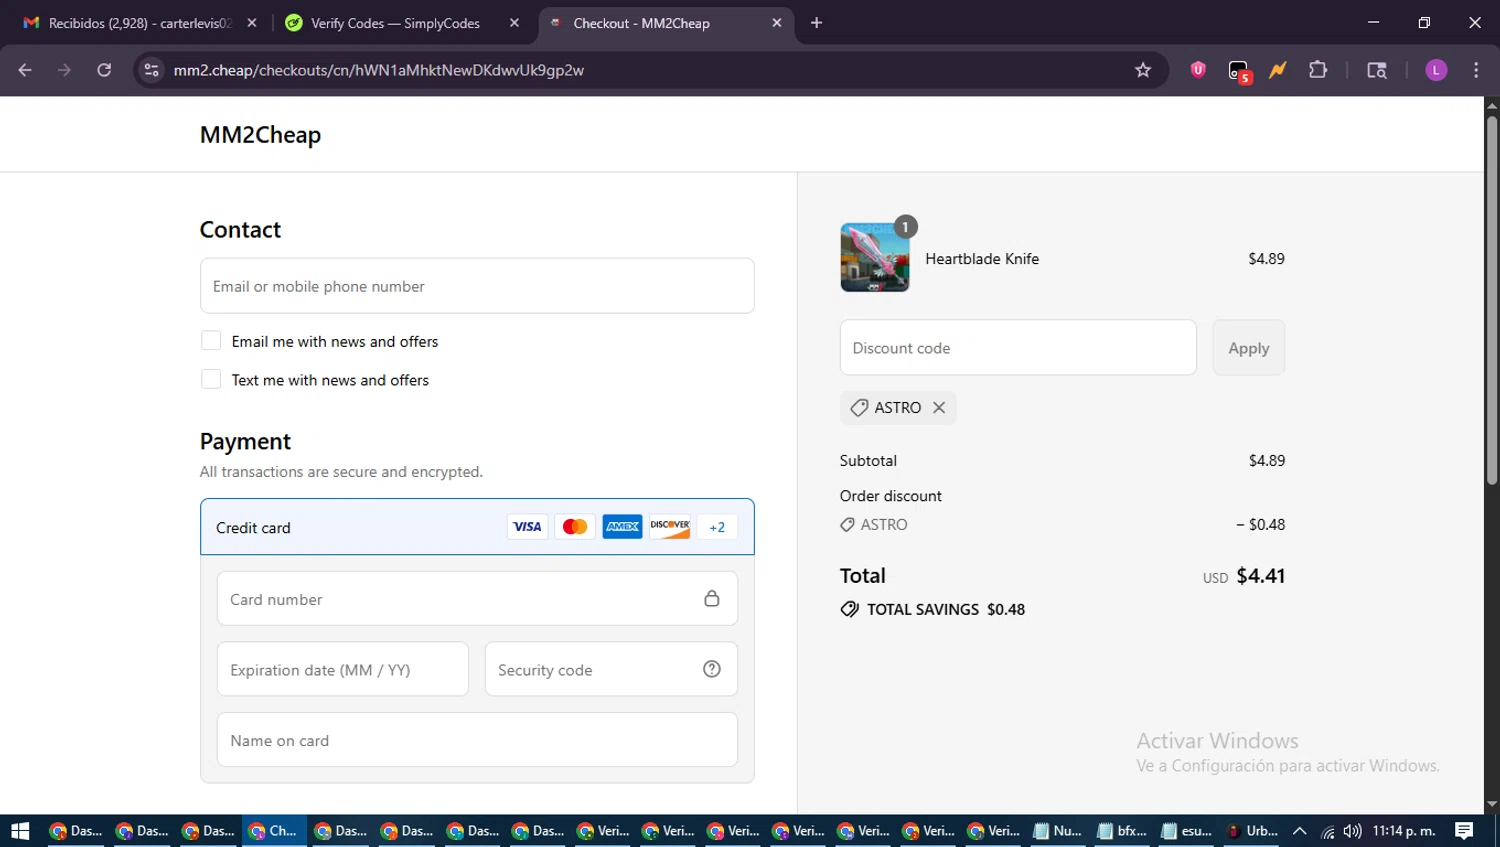
Task: Click the scrollbar down arrow
Action: pos(1491,804)
